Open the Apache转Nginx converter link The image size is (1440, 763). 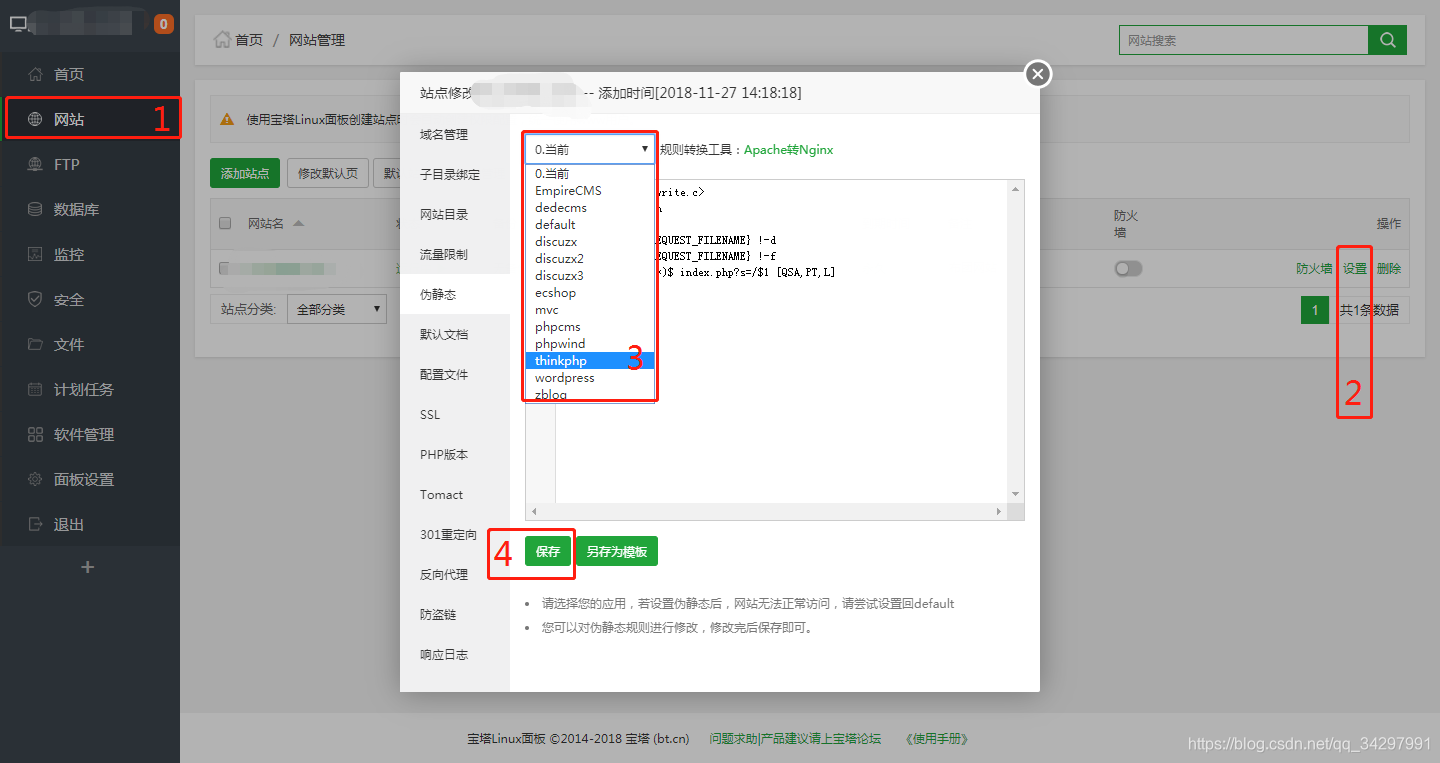coord(788,149)
